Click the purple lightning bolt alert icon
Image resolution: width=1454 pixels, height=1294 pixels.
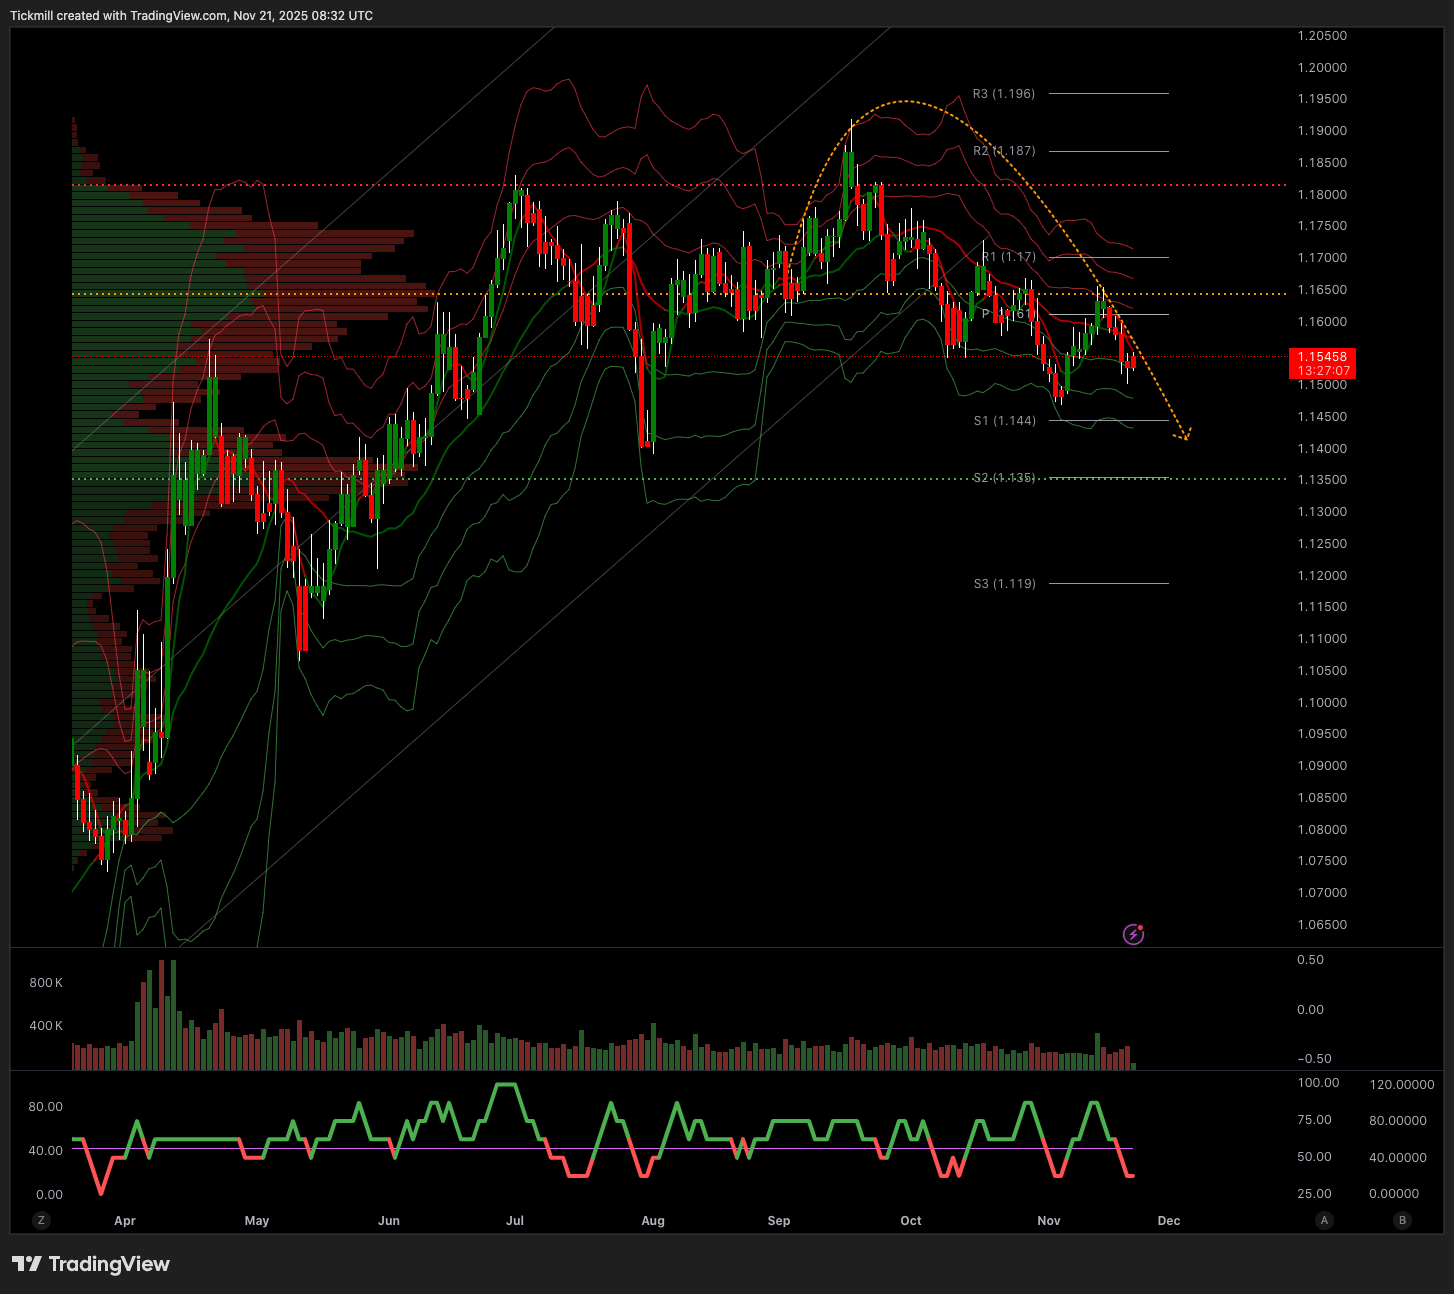1133,934
